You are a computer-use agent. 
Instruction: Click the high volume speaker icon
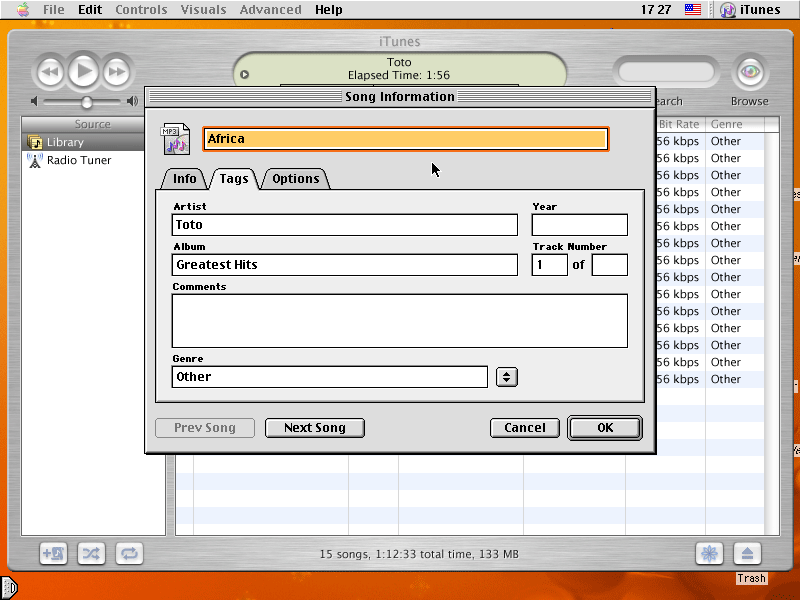(133, 101)
